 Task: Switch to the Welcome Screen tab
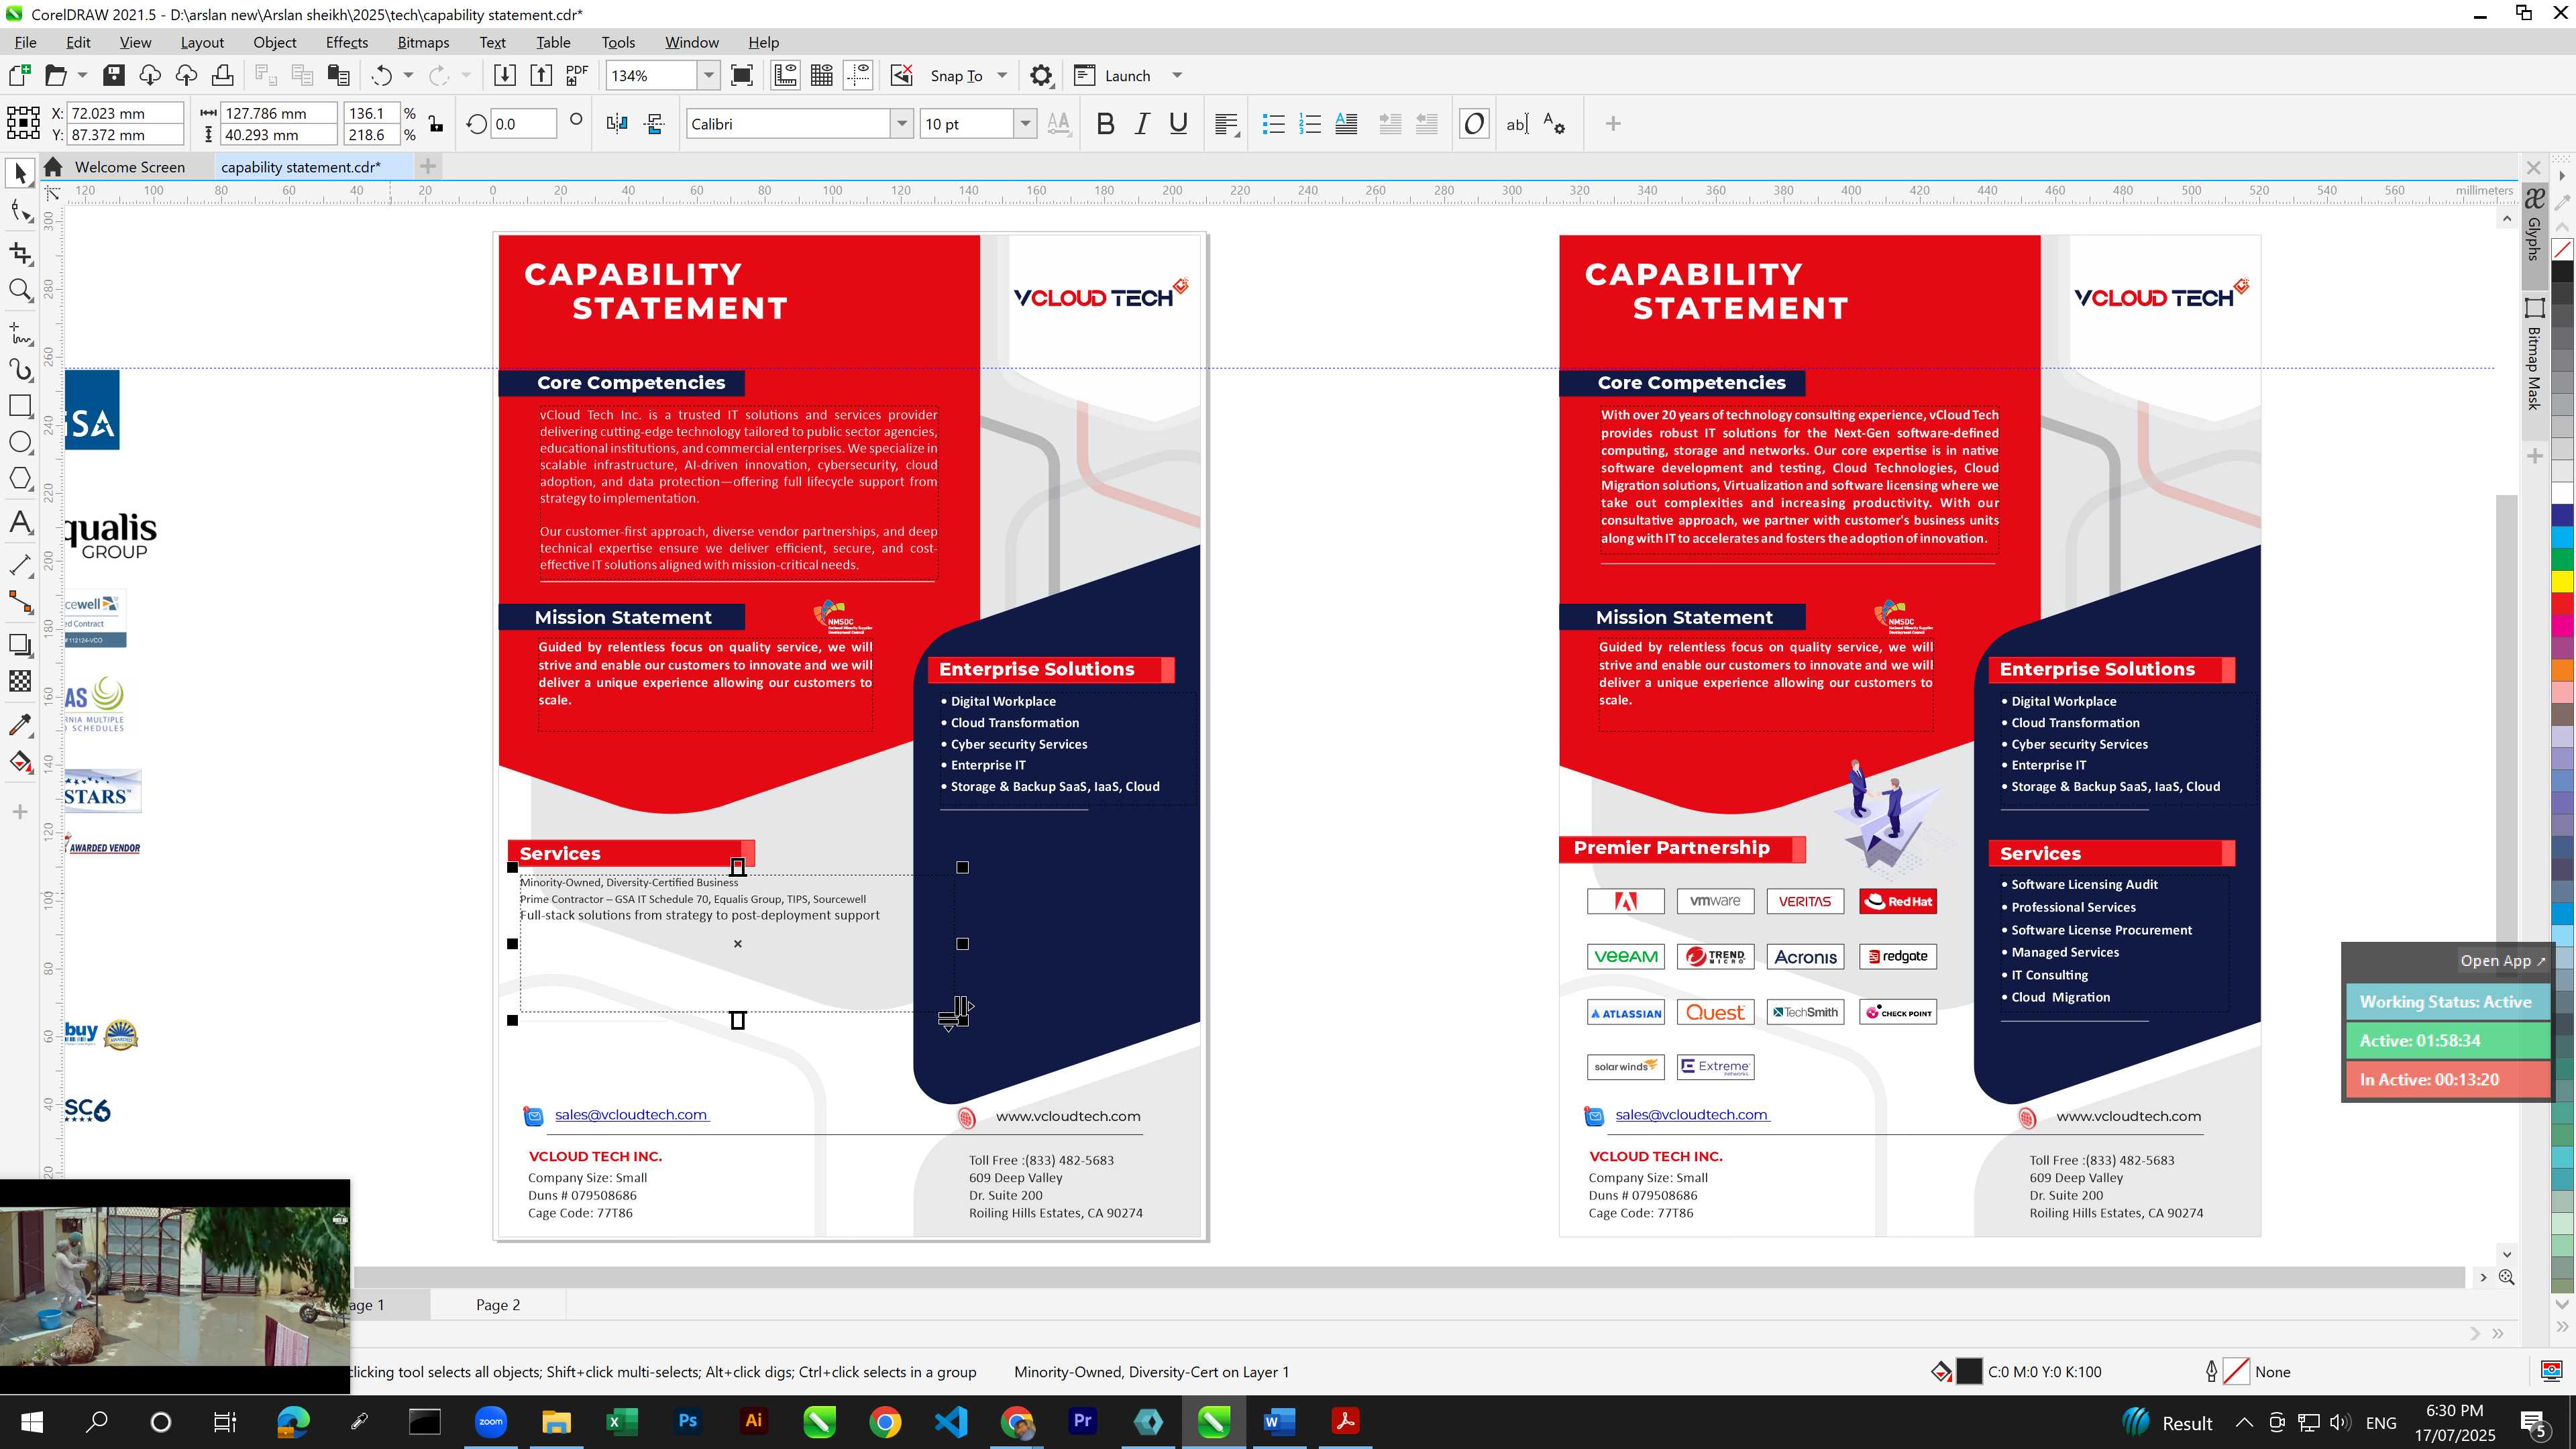pyautogui.click(x=130, y=167)
